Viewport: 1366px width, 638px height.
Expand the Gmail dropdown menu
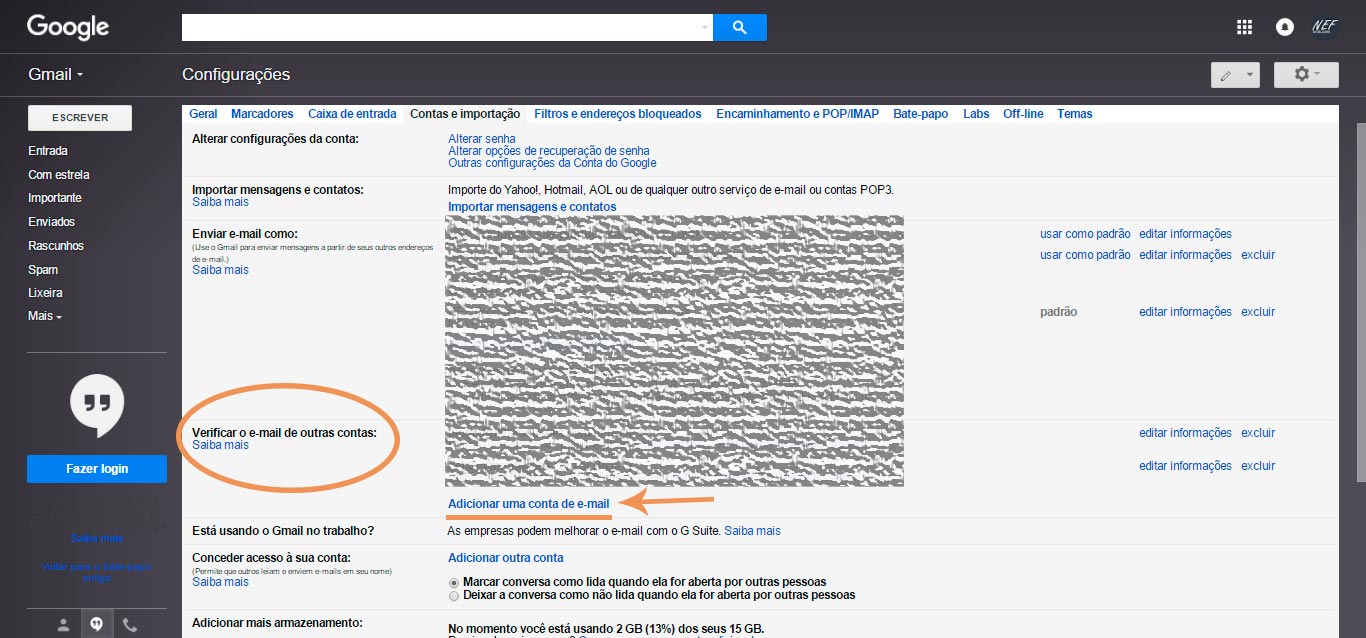(56, 74)
